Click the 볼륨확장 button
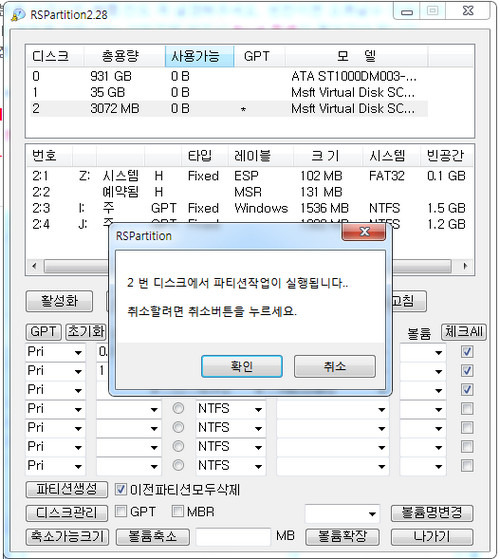The width and height of the screenshot is (500, 559). point(342,537)
